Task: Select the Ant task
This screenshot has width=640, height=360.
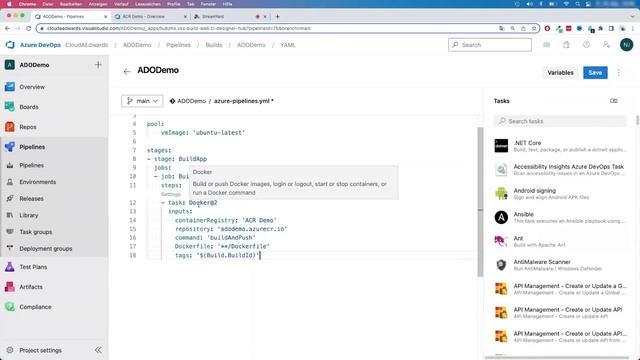Action: coord(560,241)
